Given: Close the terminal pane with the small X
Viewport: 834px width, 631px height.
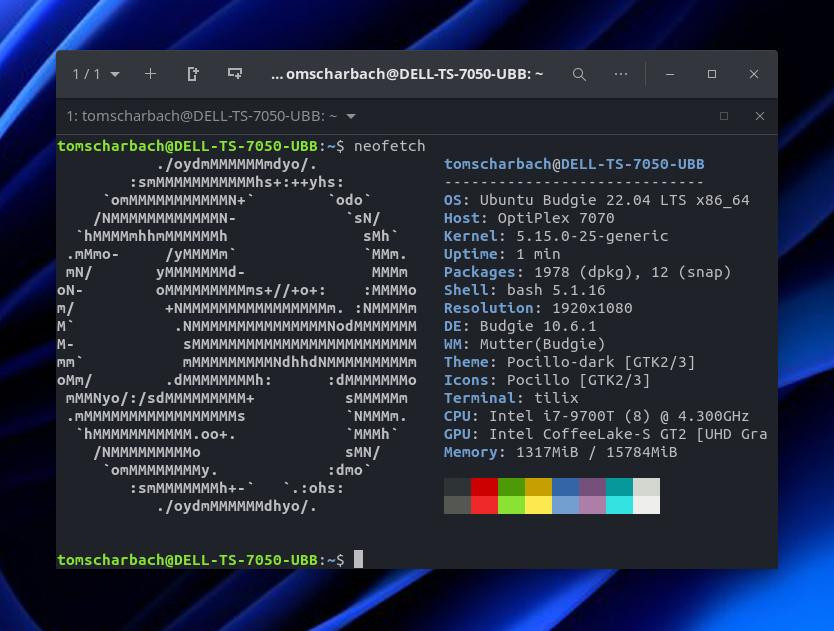Looking at the screenshot, I should [759, 116].
